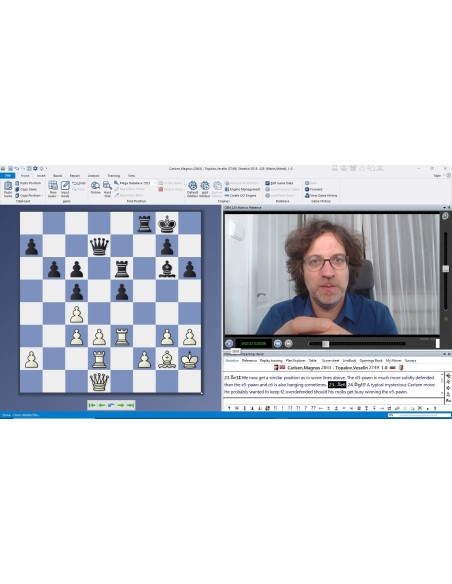The height and width of the screenshot is (584, 452).
Task: Click the video rewind button
Action: pos(277,343)
